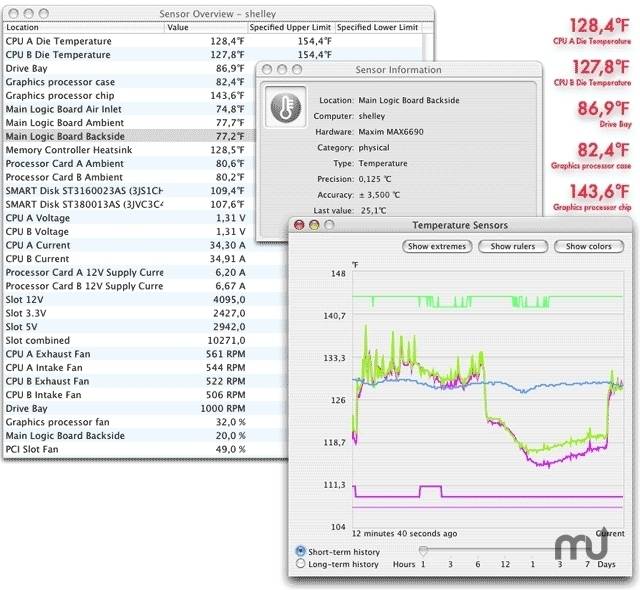Select Short-term history radio button
Screen dimensions: 640x590
(300, 551)
